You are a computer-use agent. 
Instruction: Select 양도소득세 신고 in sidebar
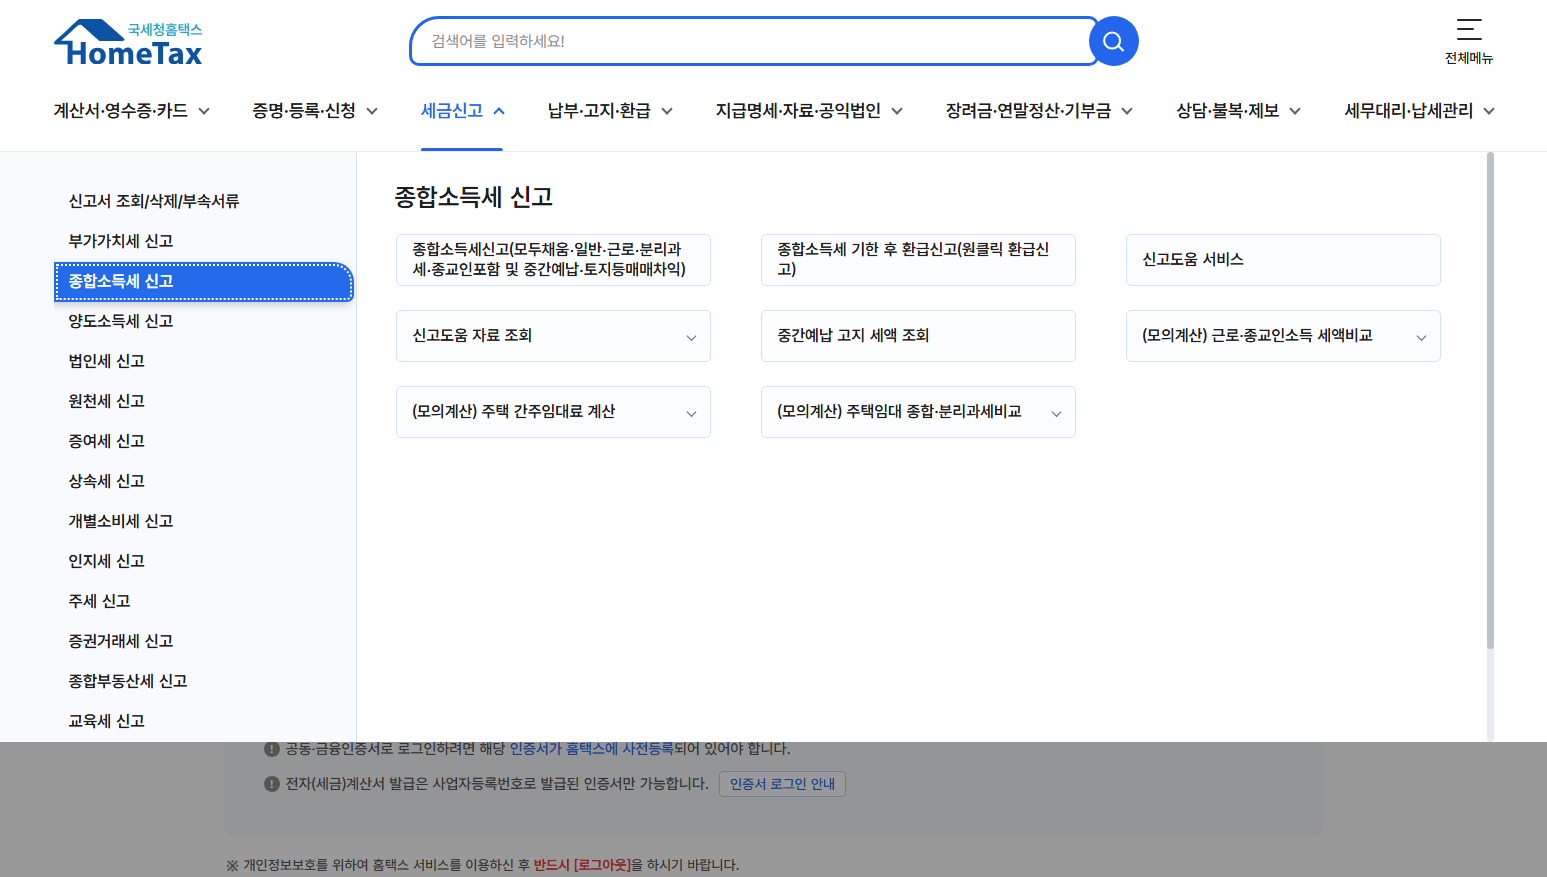point(121,321)
